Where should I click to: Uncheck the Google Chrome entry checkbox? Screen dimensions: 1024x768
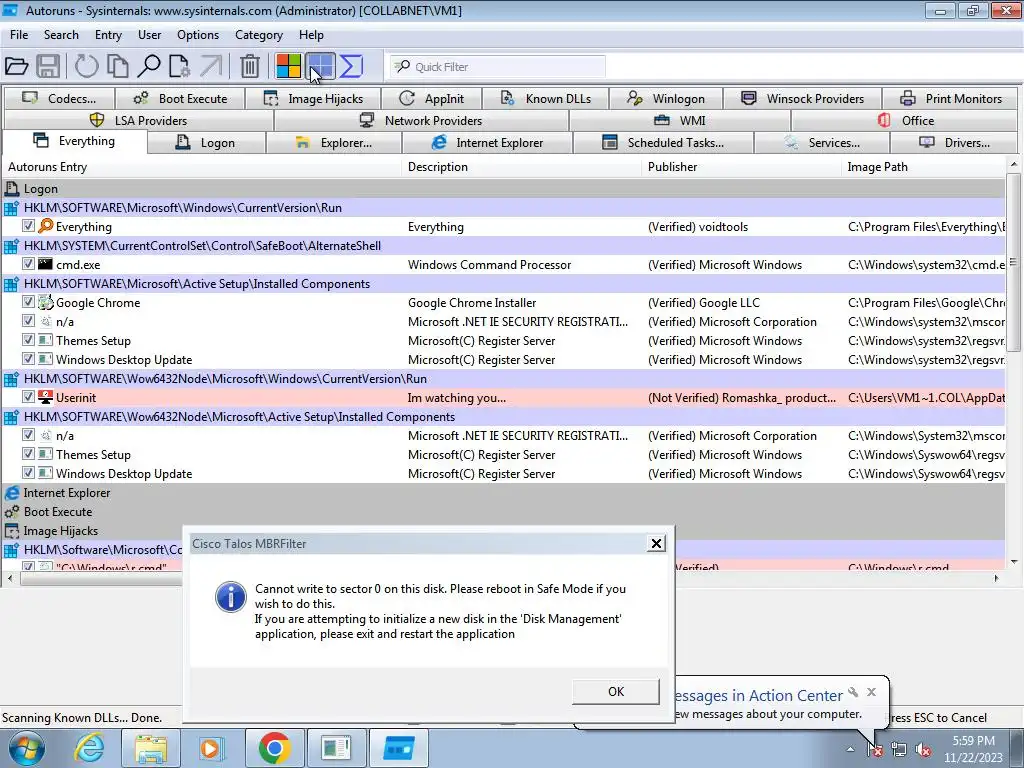click(x=28, y=301)
